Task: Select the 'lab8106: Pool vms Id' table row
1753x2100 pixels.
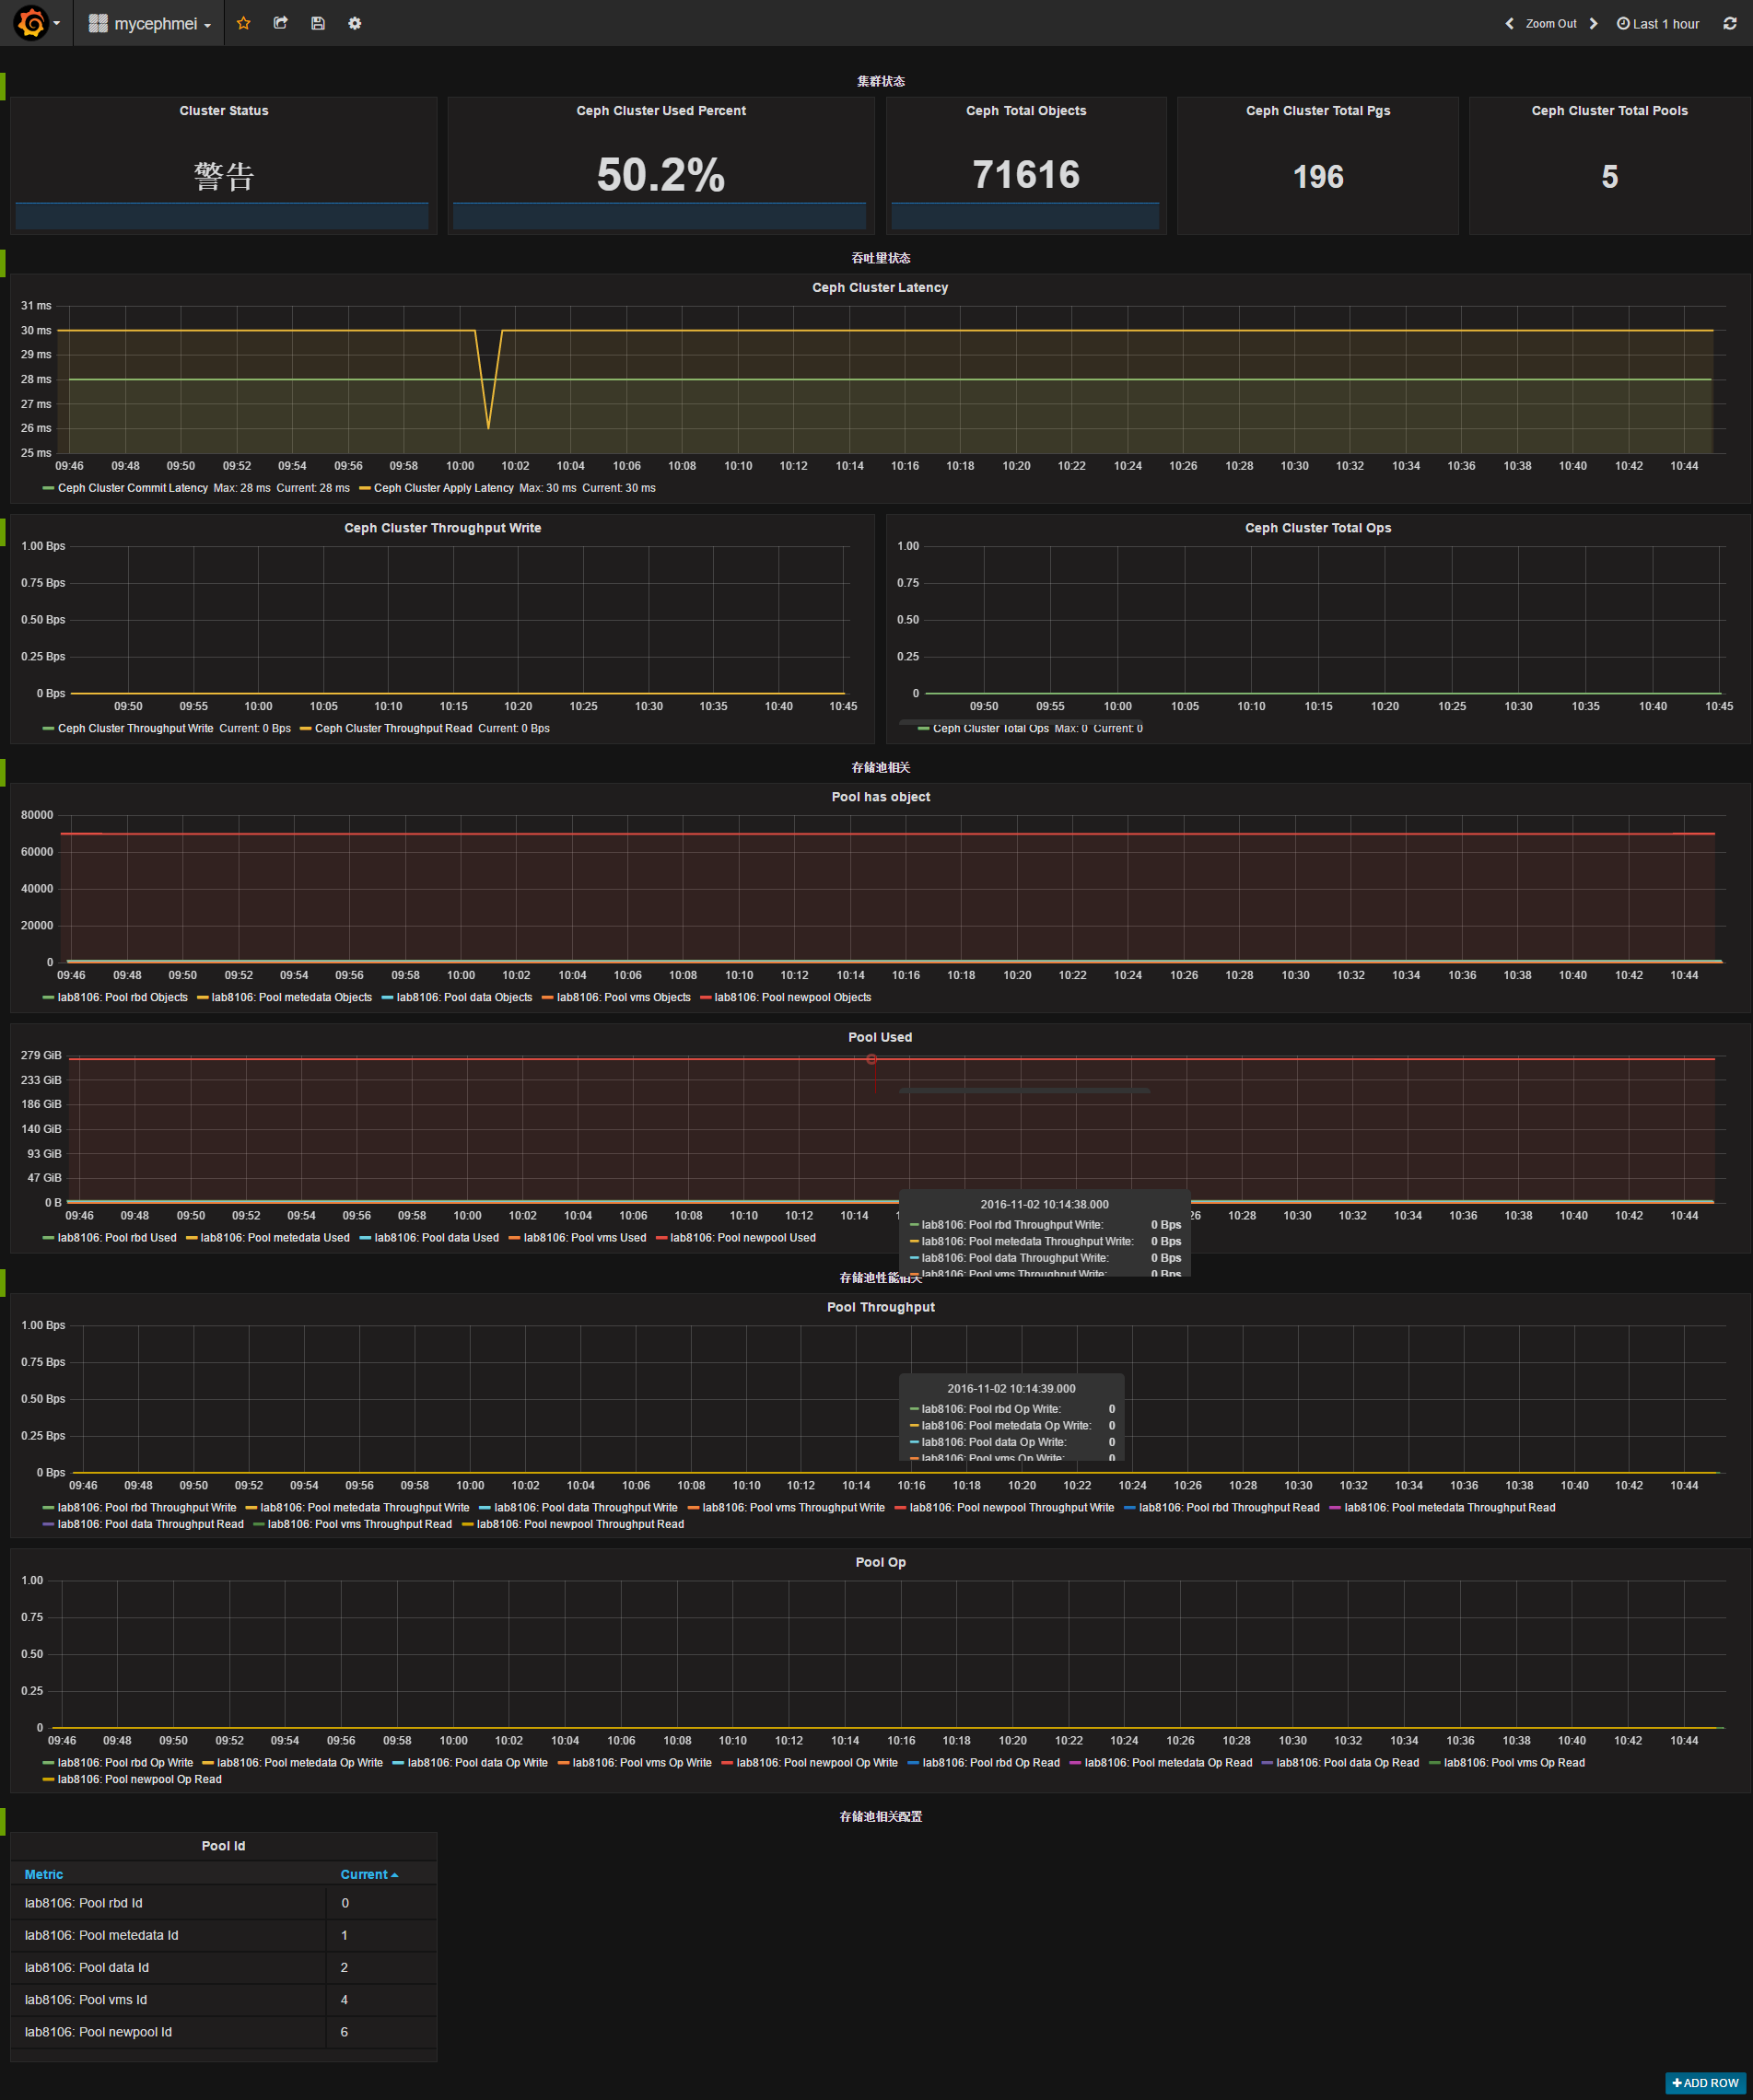Action: pos(224,1999)
